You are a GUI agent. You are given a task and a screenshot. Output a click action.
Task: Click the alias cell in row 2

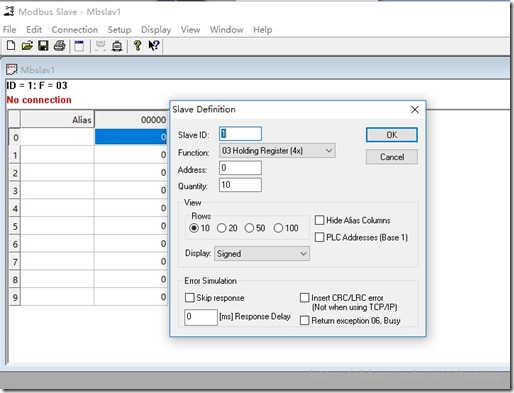[57, 173]
